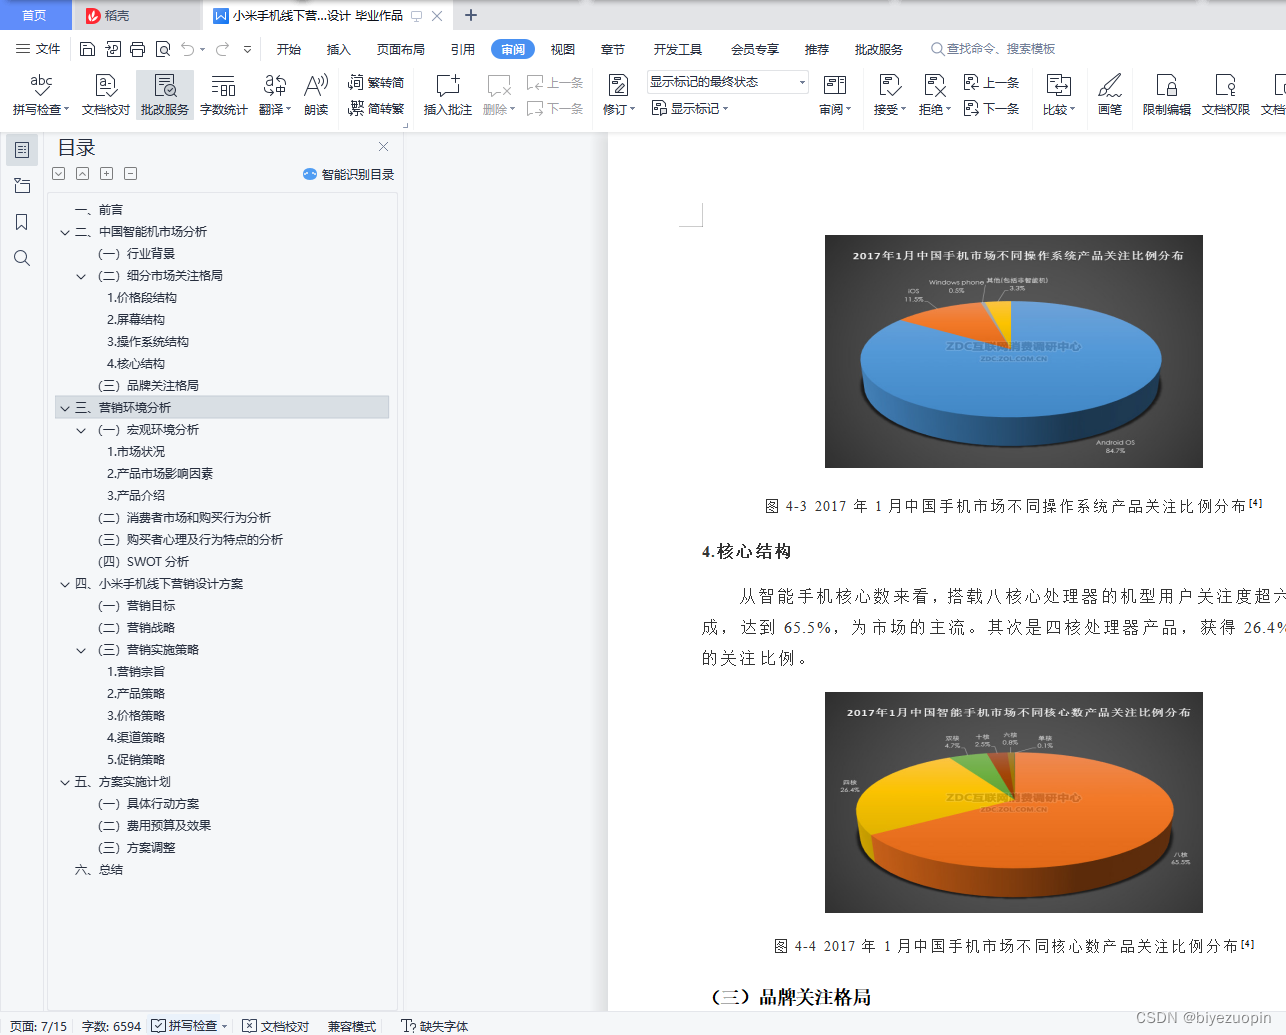Open restrict editing (限制编辑)
The height and width of the screenshot is (1035, 1286).
click(x=1167, y=95)
